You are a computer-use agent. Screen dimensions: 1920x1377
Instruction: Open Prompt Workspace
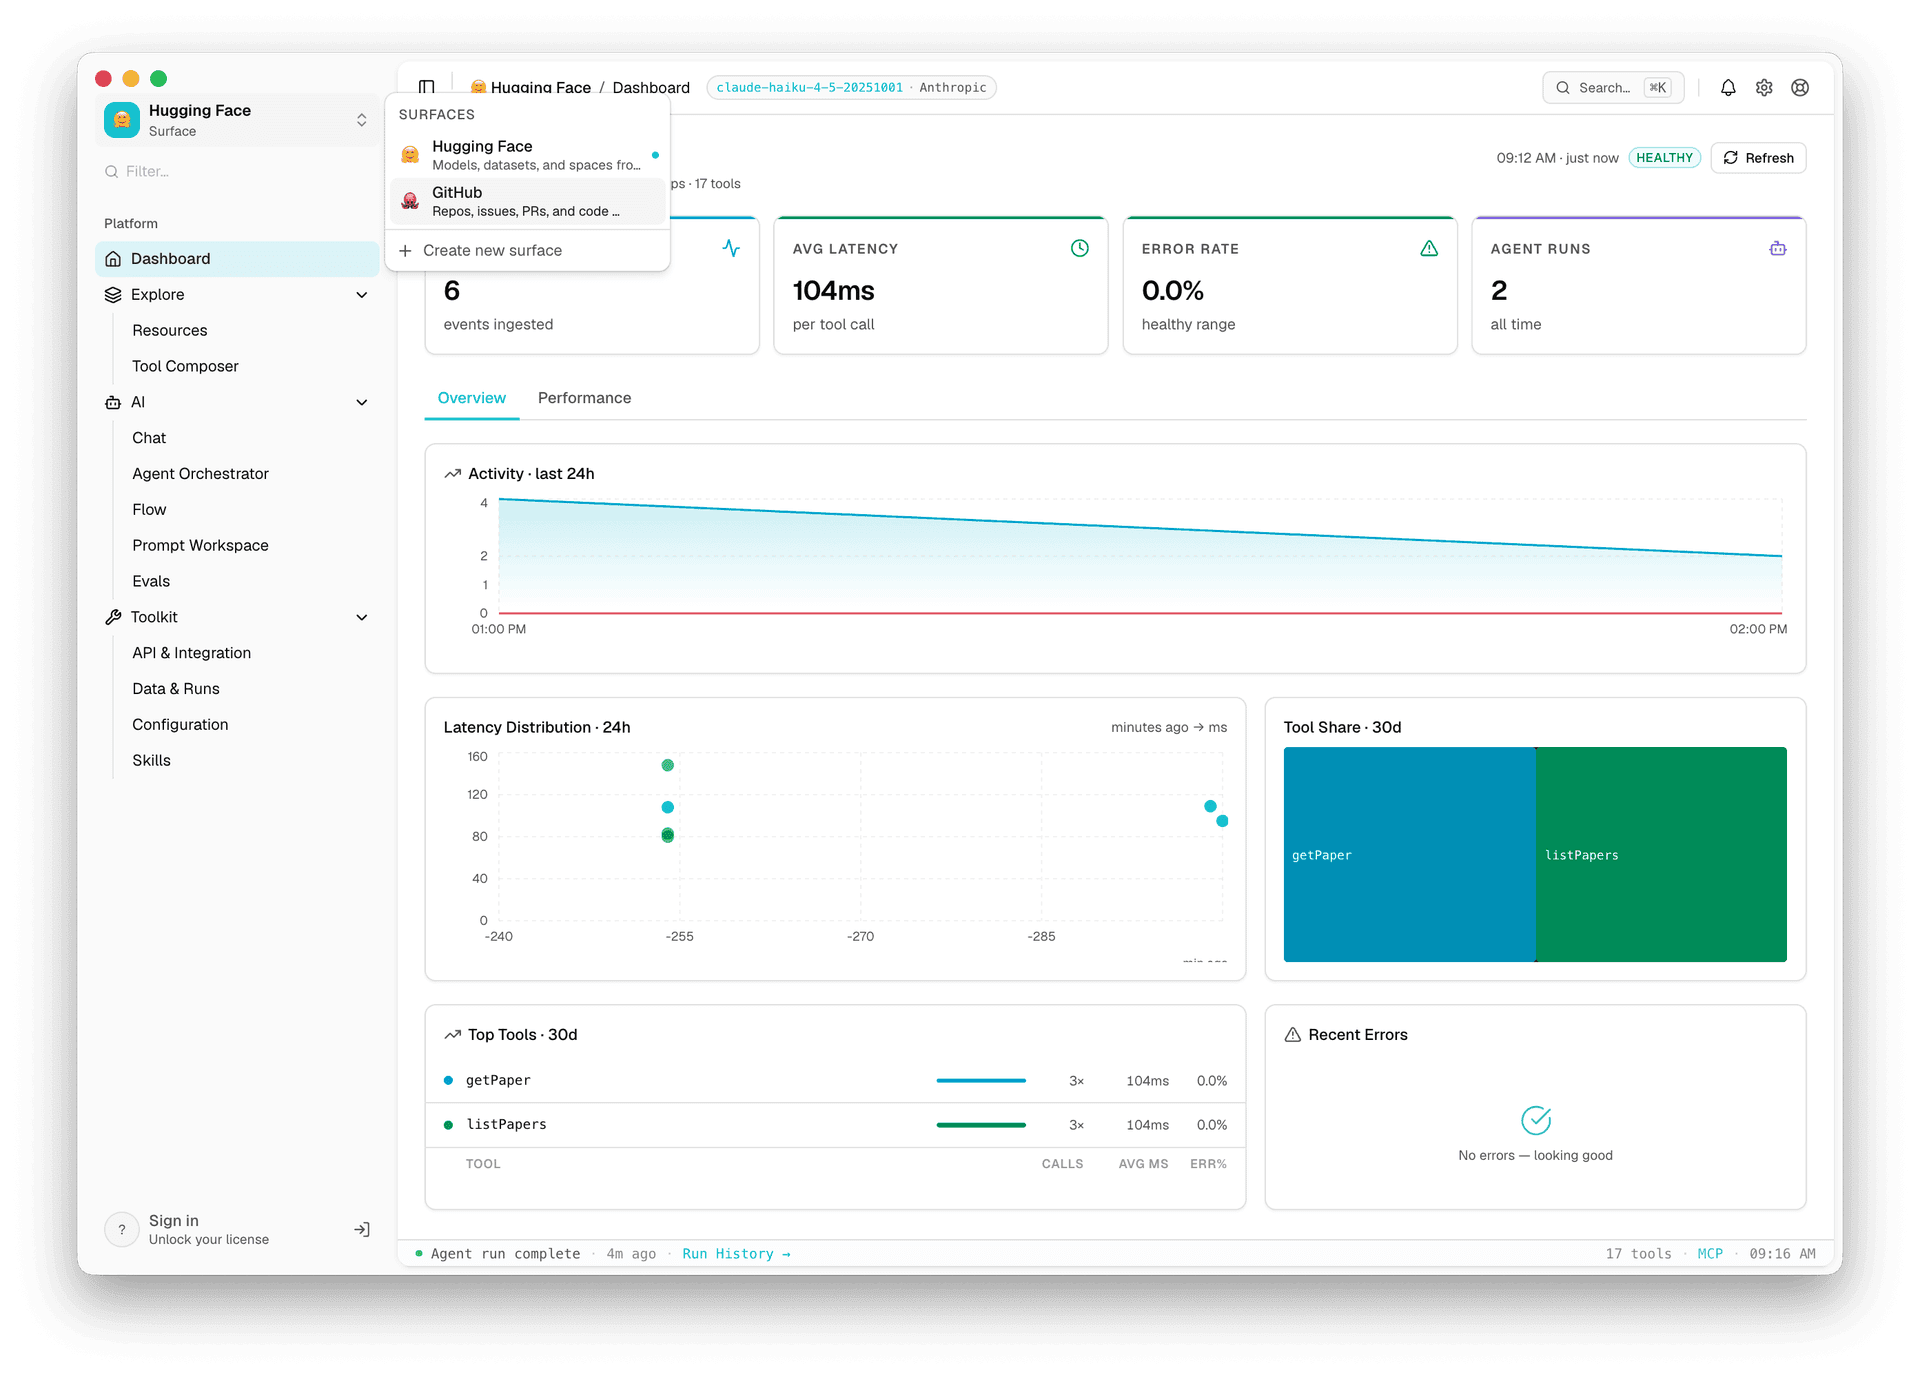(x=200, y=546)
